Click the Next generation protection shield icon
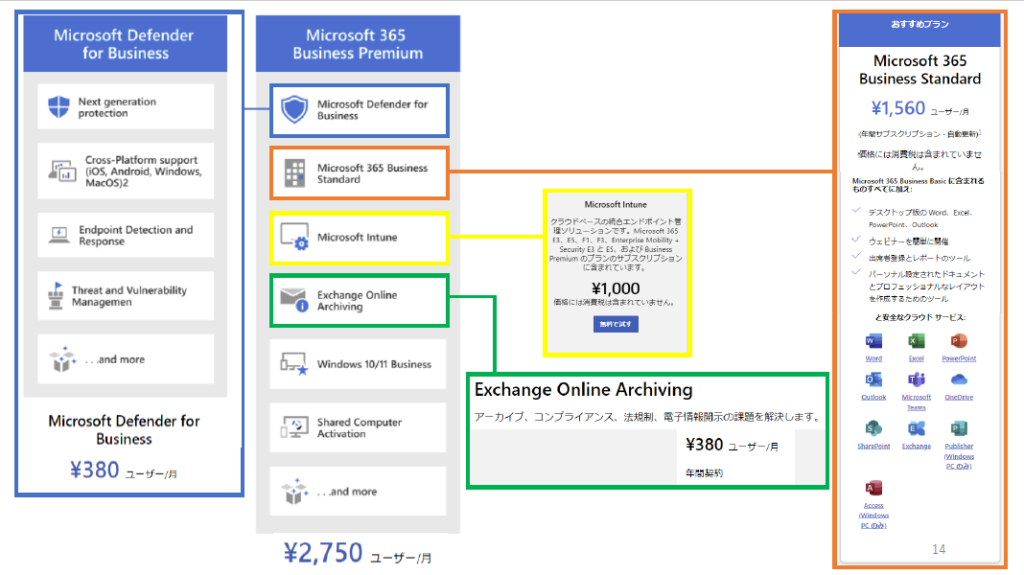The image size is (1024, 575). click(59, 107)
